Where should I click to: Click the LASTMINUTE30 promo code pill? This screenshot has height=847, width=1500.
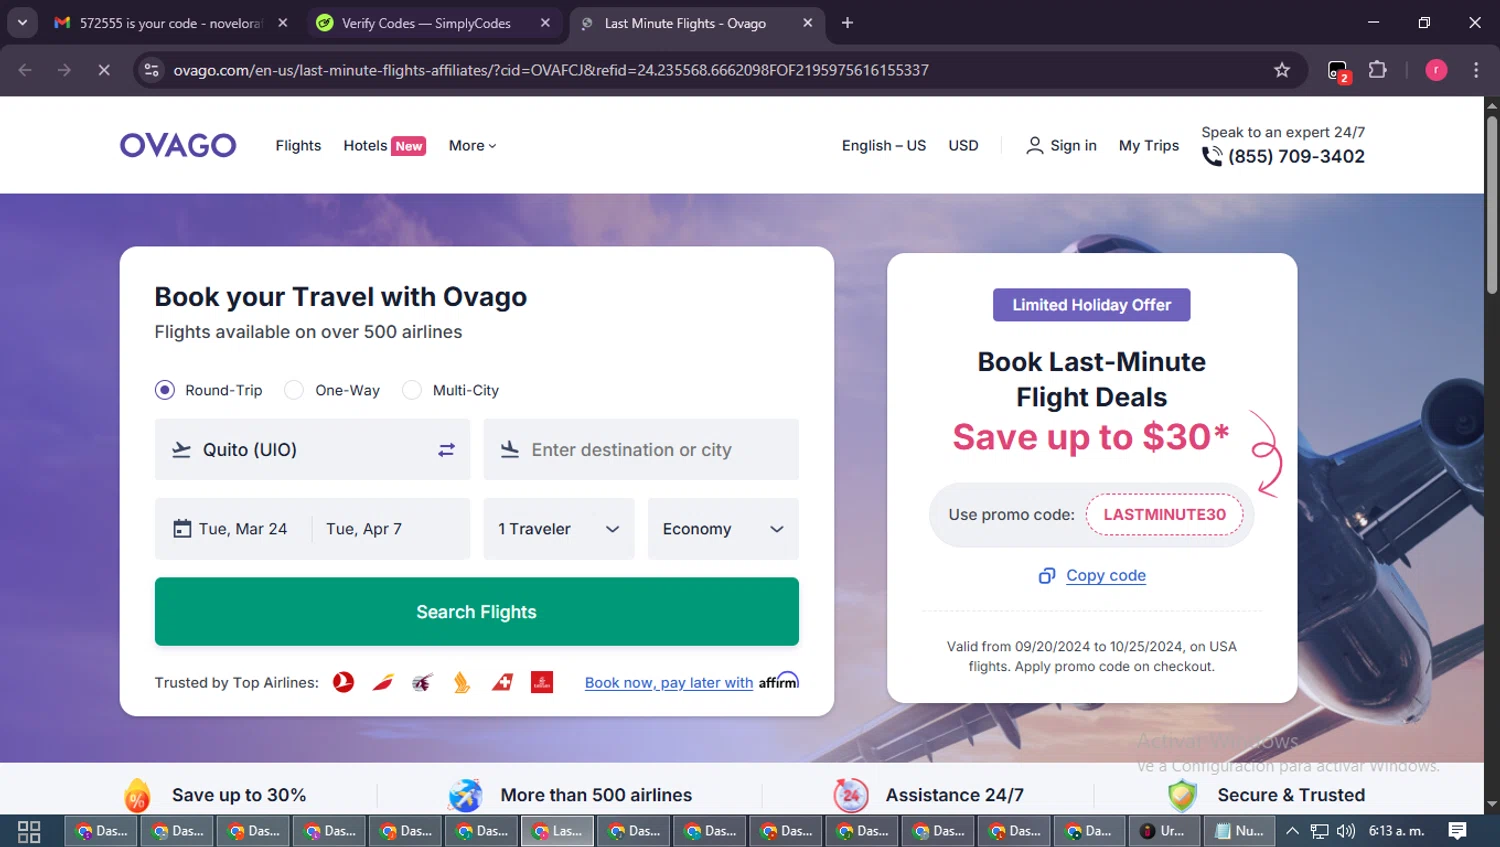click(1164, 514)
